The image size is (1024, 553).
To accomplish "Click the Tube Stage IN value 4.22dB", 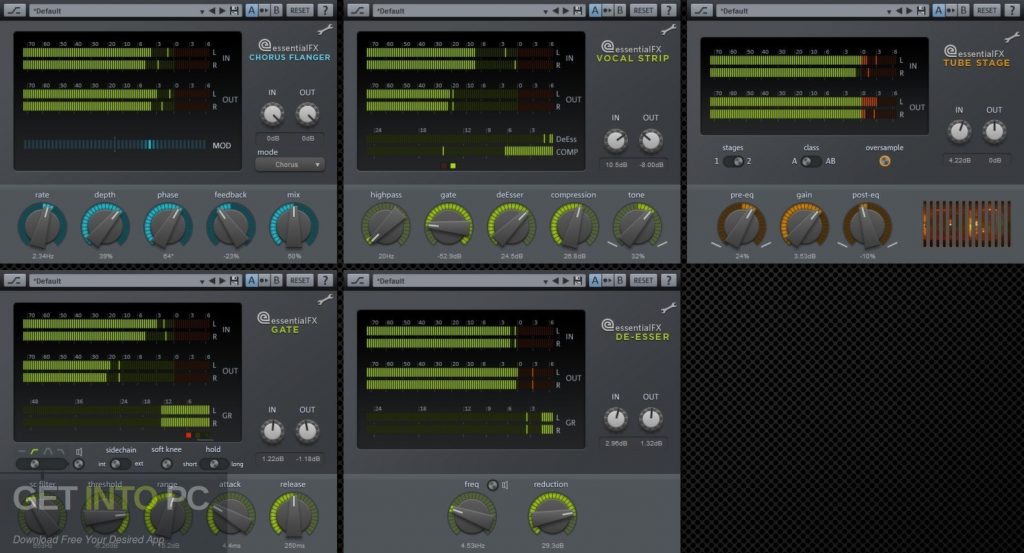I will (x=959, y=160).
